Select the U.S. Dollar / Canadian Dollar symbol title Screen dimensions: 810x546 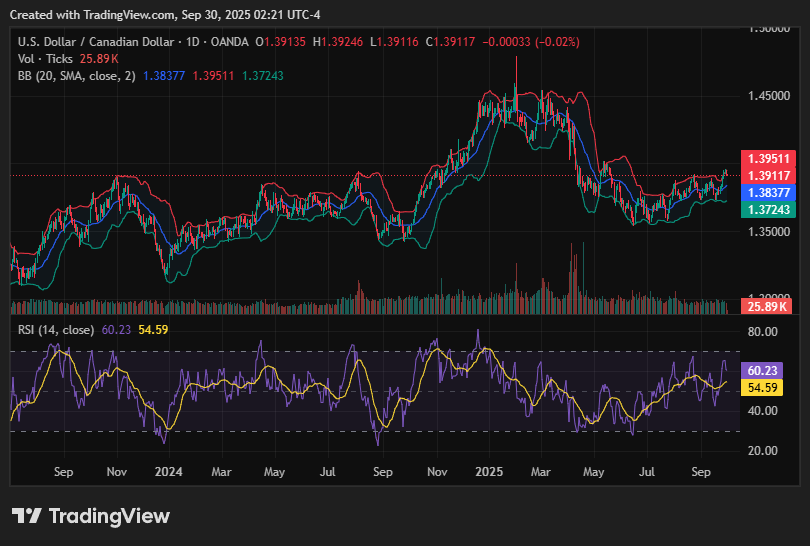[x=96, y=42]
